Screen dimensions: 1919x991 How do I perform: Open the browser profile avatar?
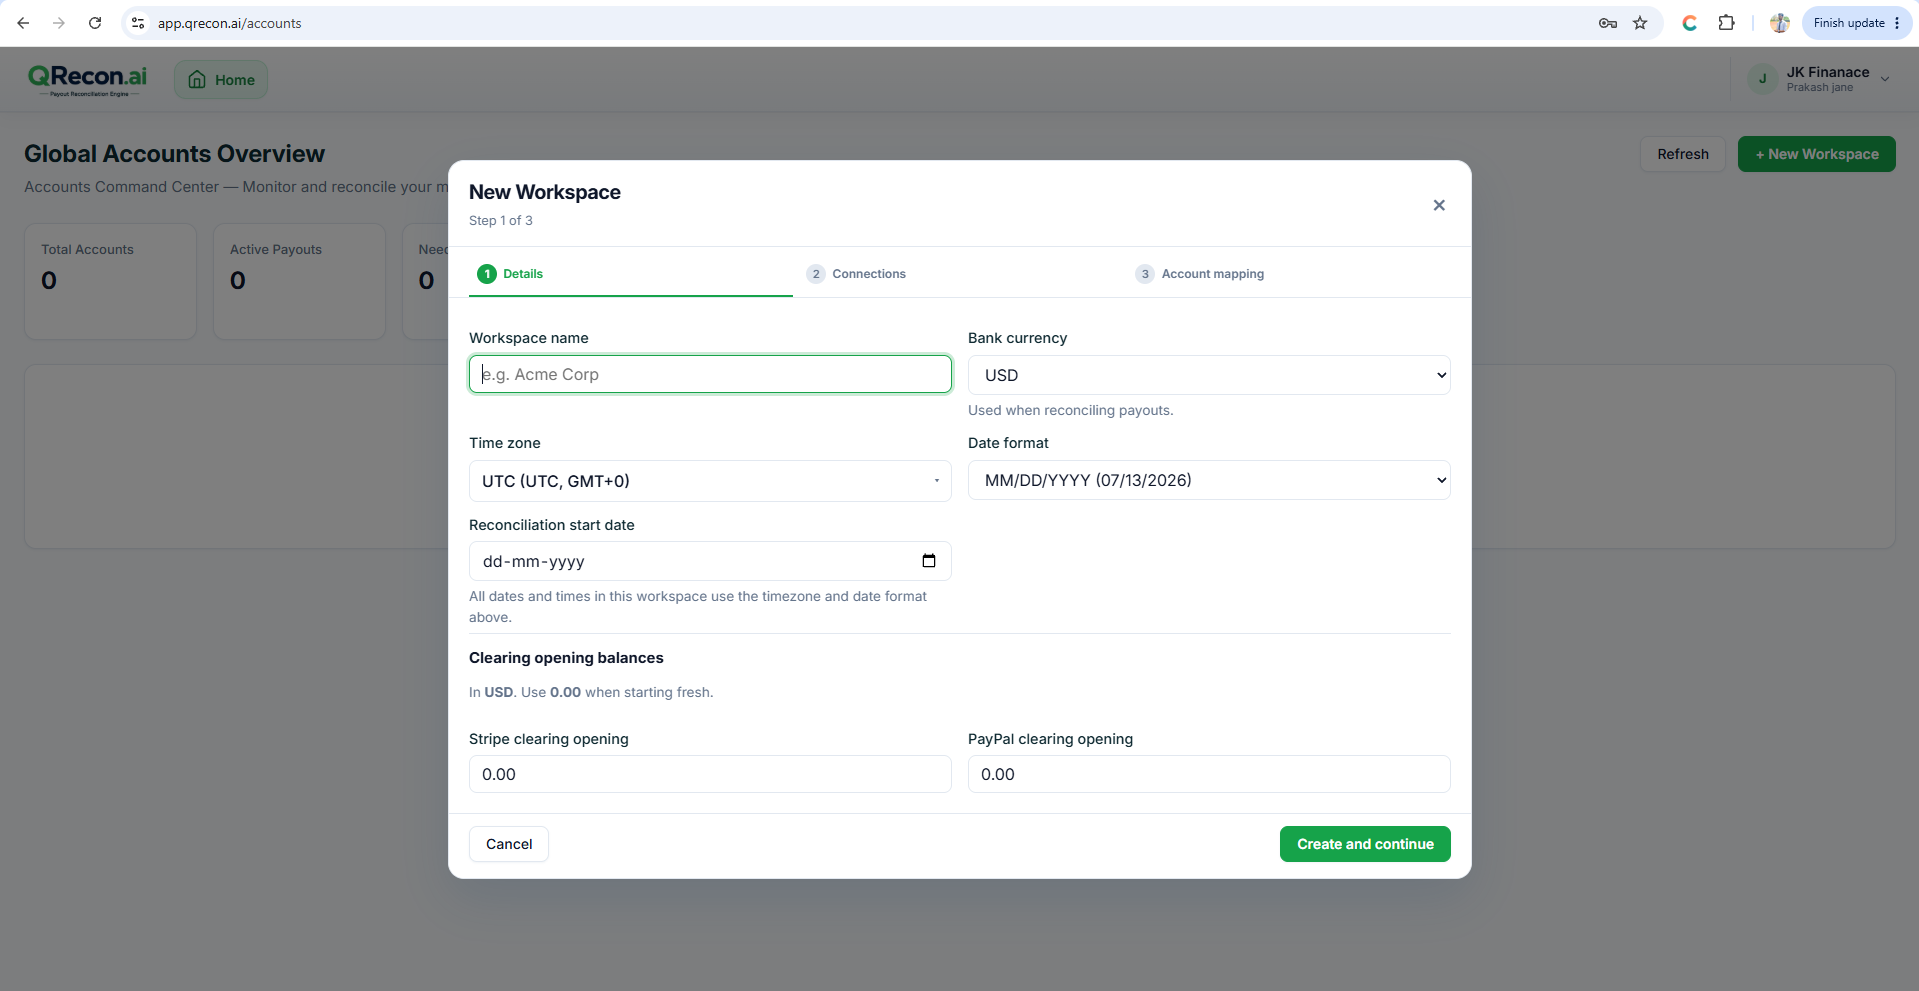[1779, 23]
